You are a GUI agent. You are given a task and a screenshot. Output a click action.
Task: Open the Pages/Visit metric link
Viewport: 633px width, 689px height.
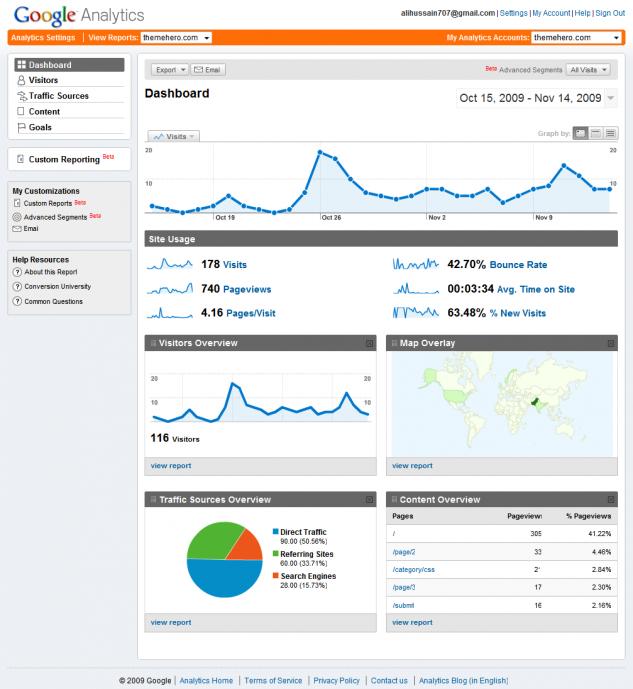[251, 313]
